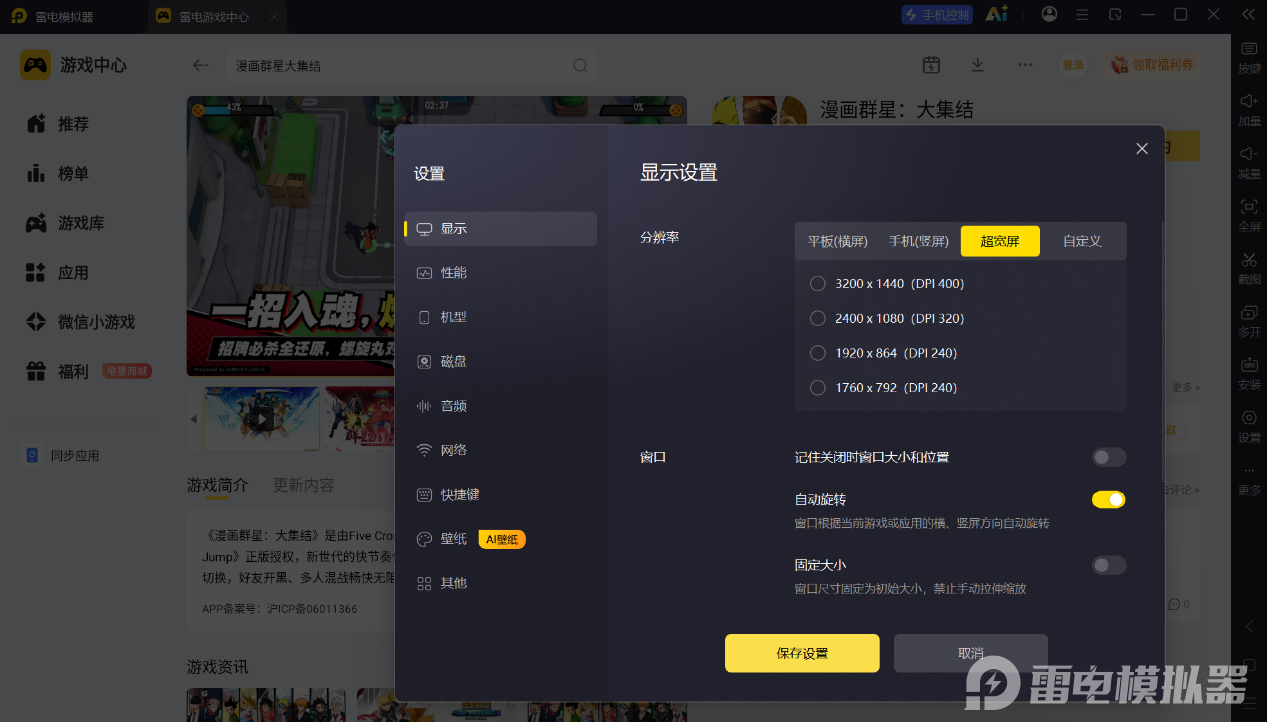
Task: Select 1920 x 864 resolution radio
Action: point(818,353)
